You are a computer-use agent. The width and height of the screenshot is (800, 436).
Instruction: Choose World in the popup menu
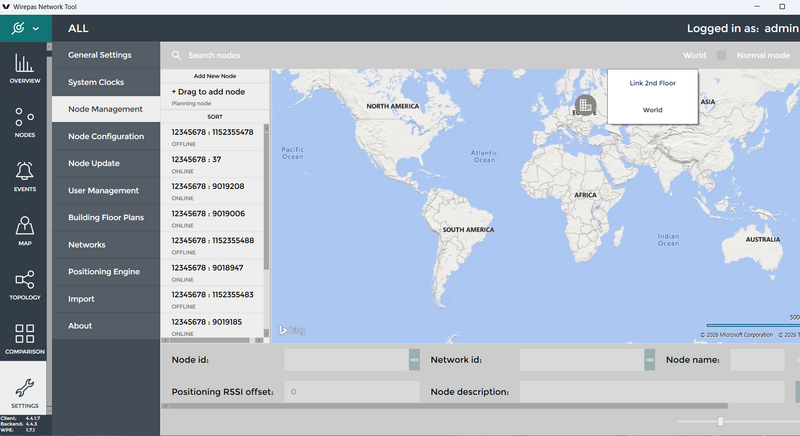(x=652, y=110)
